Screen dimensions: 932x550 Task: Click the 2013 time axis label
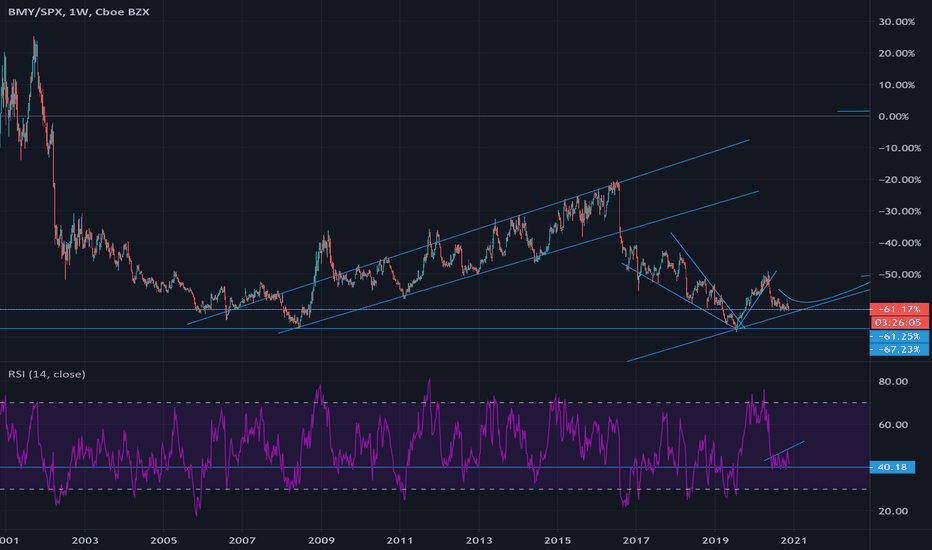(x=478, y=540)
